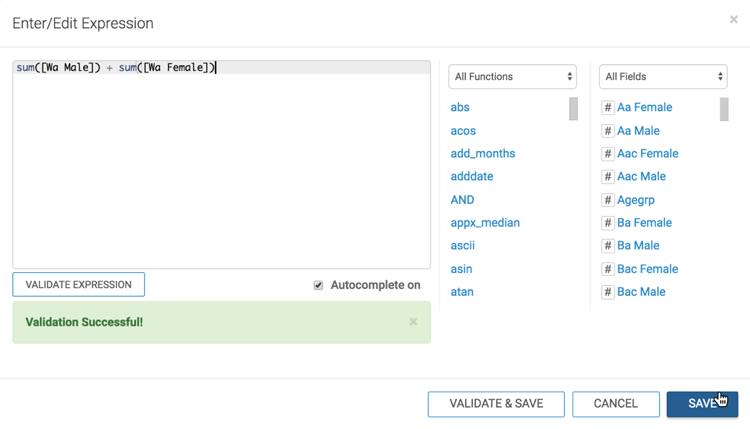This screenshot has width=750, height=429.
Task: Click the # icon beside Bac Male
Action: (x=607, y=292)
